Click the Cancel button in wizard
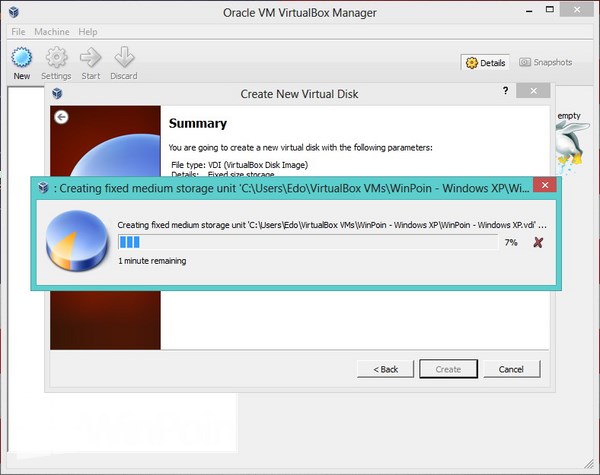The width and height of the screenshot is (600, 475). click(511, 369)
